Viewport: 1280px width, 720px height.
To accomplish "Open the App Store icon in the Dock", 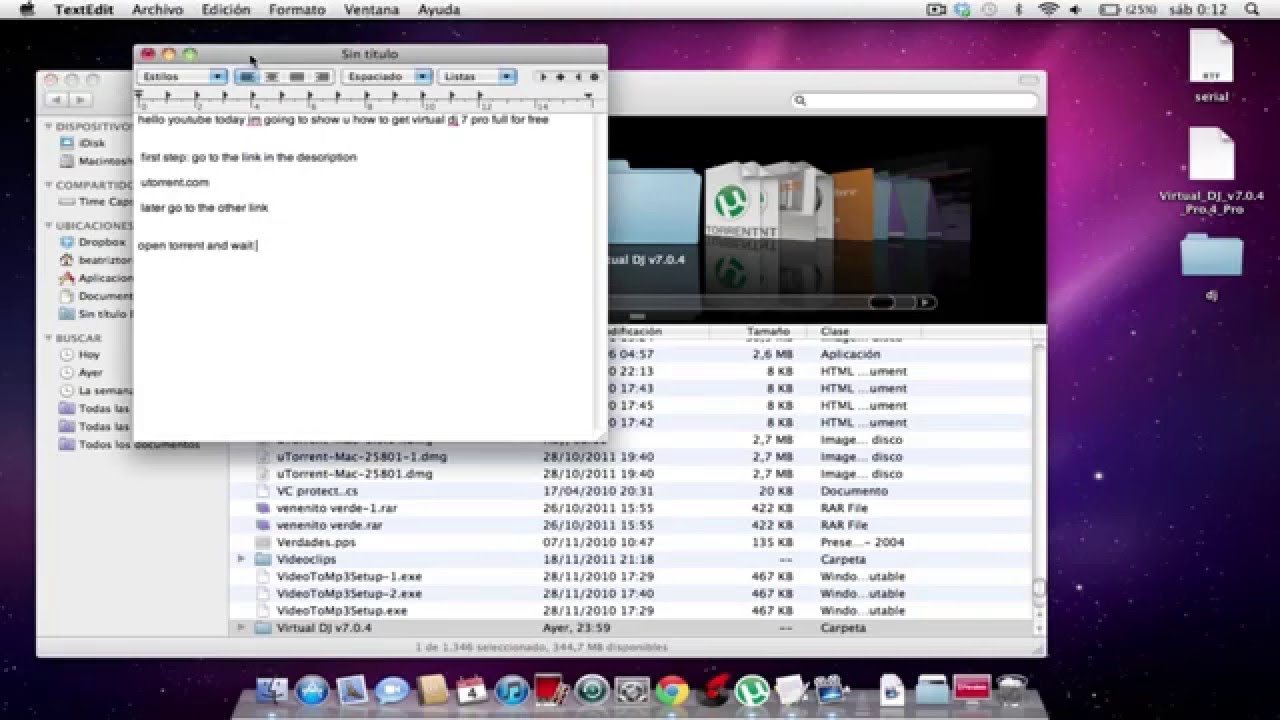I will (x=313, y=691).
